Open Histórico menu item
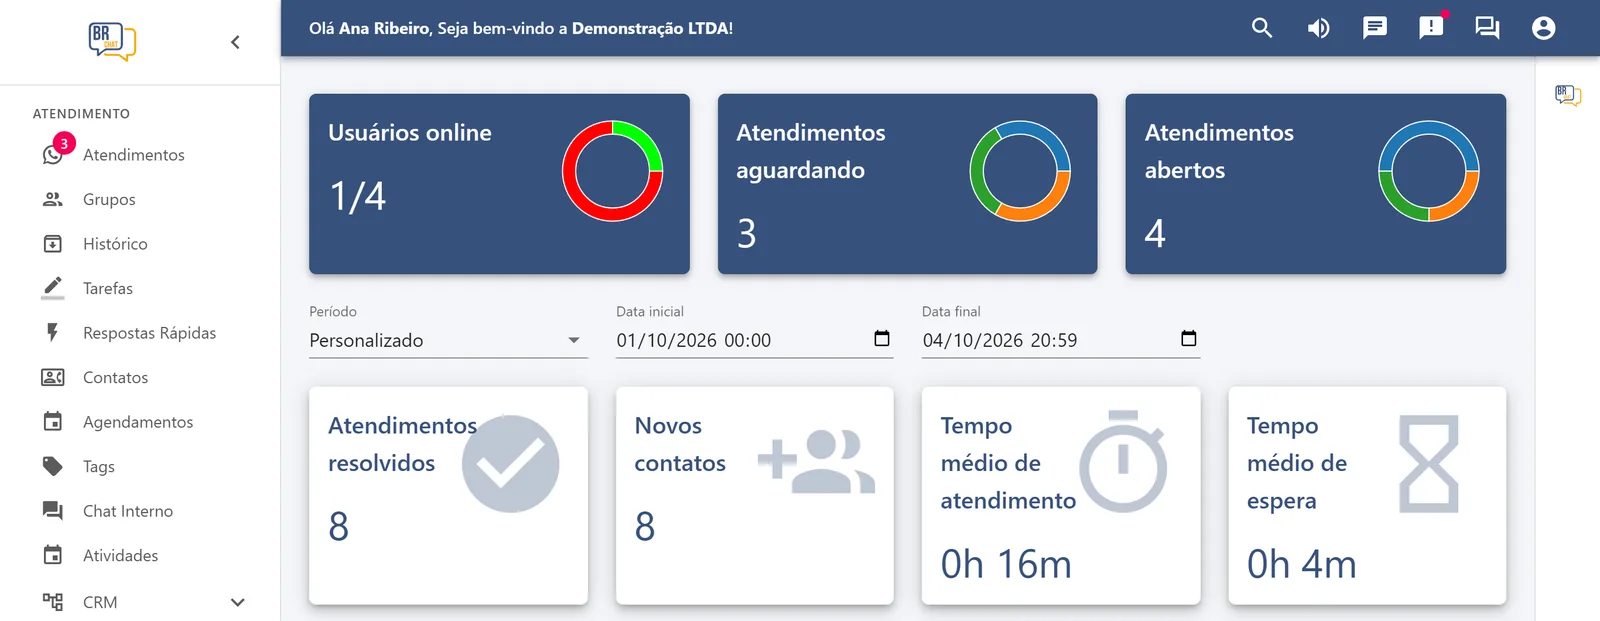 click(x=115, y=244)
